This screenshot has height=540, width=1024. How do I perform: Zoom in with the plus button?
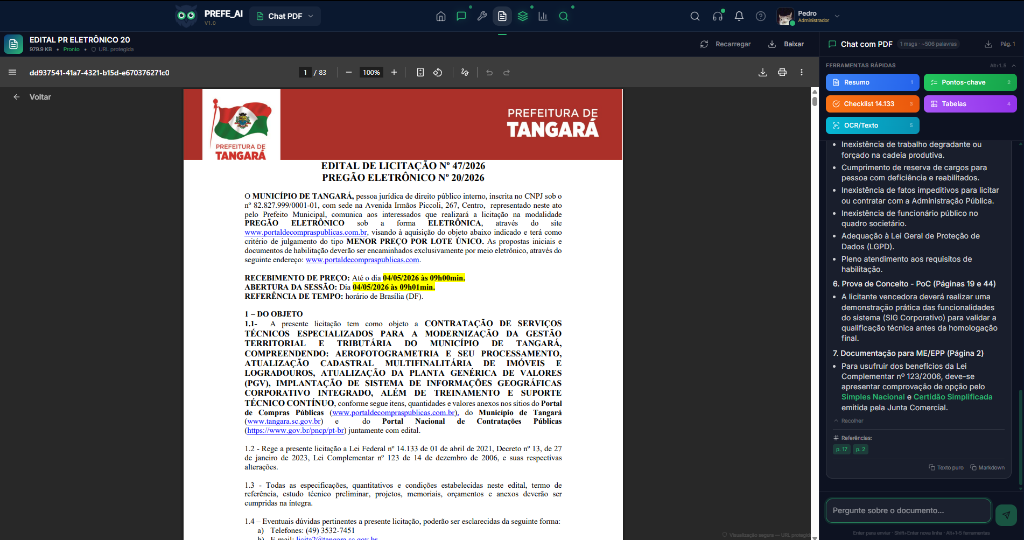[x=394, y=72]
